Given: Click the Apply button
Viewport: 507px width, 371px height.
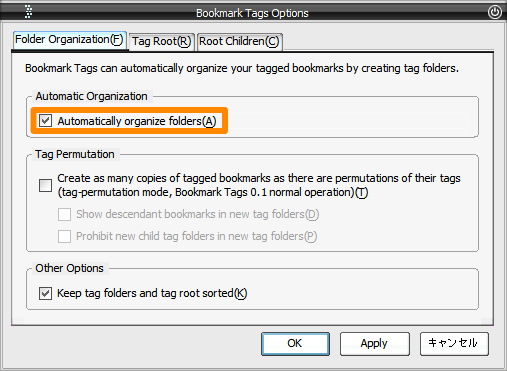Looking at the screenshot, I should 375,343.
